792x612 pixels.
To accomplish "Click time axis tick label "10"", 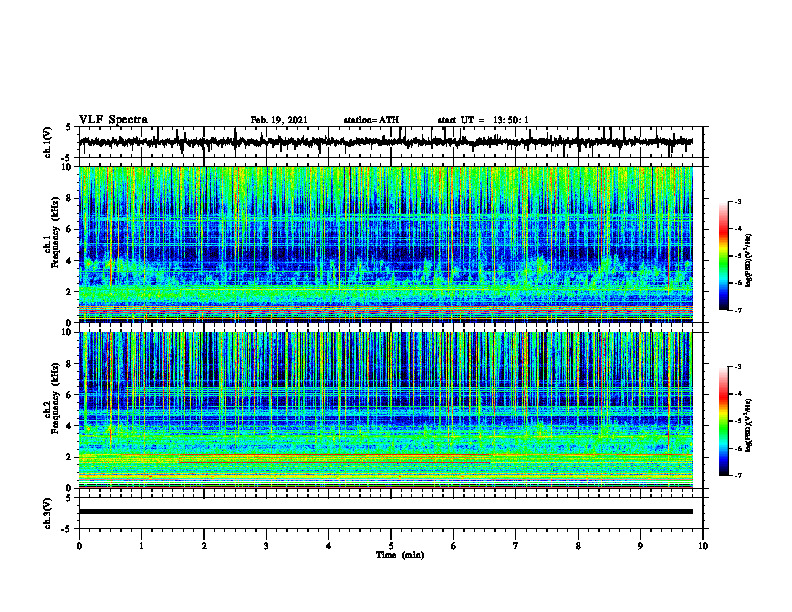I will pyautogui.click(x=703, y=546).
